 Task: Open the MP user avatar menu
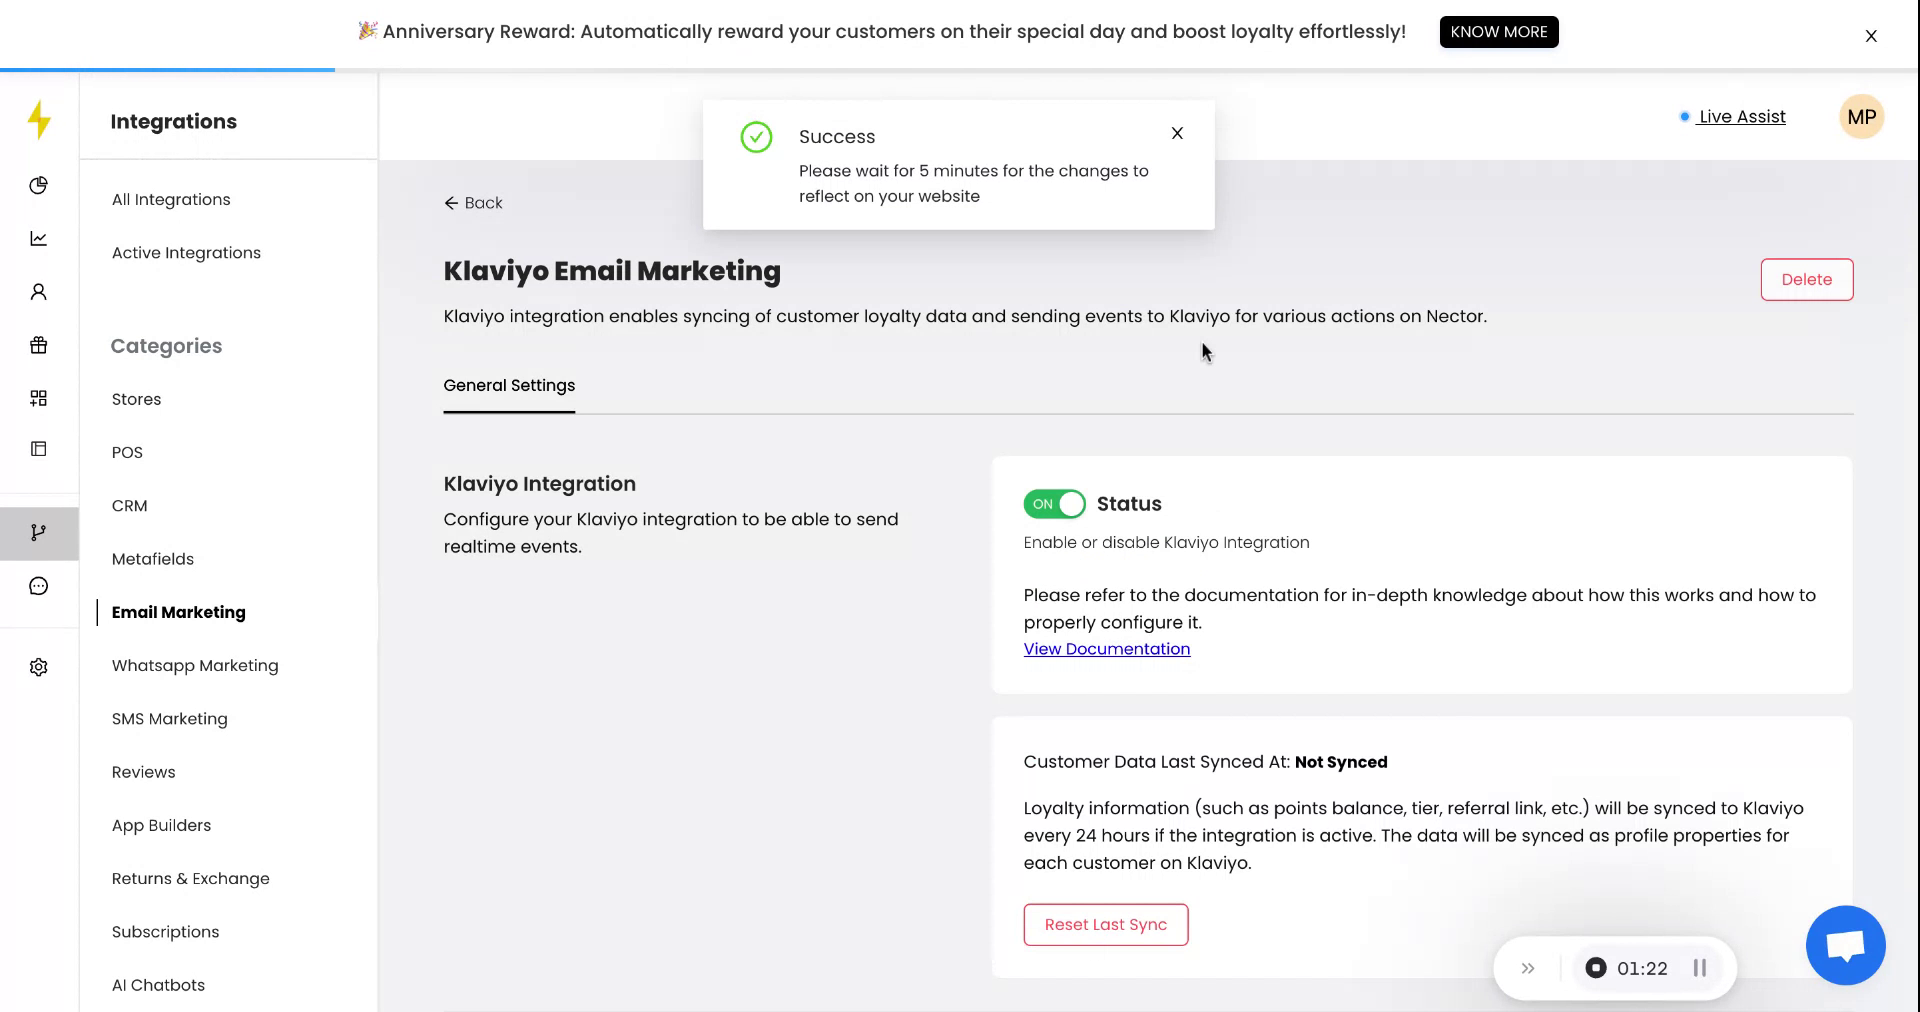click(x=1861, y=117)
